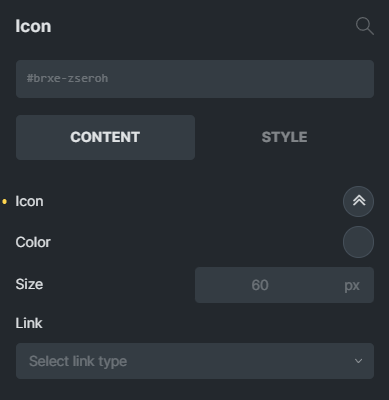Click the circular button right of Color
The width and height of the screenshot is (389, 400).
point(358,242)
